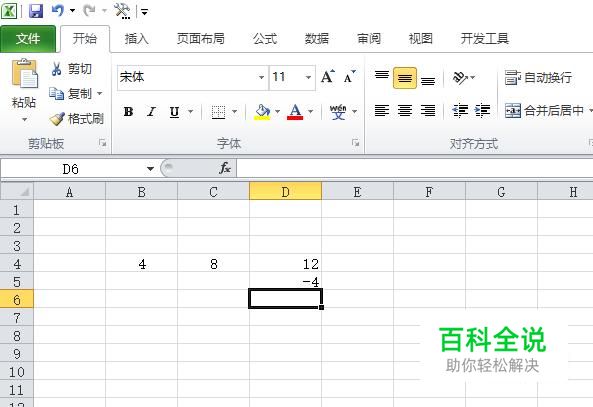
Task: Click the tools icon in quick access toolbar
Action: point(122,11)
